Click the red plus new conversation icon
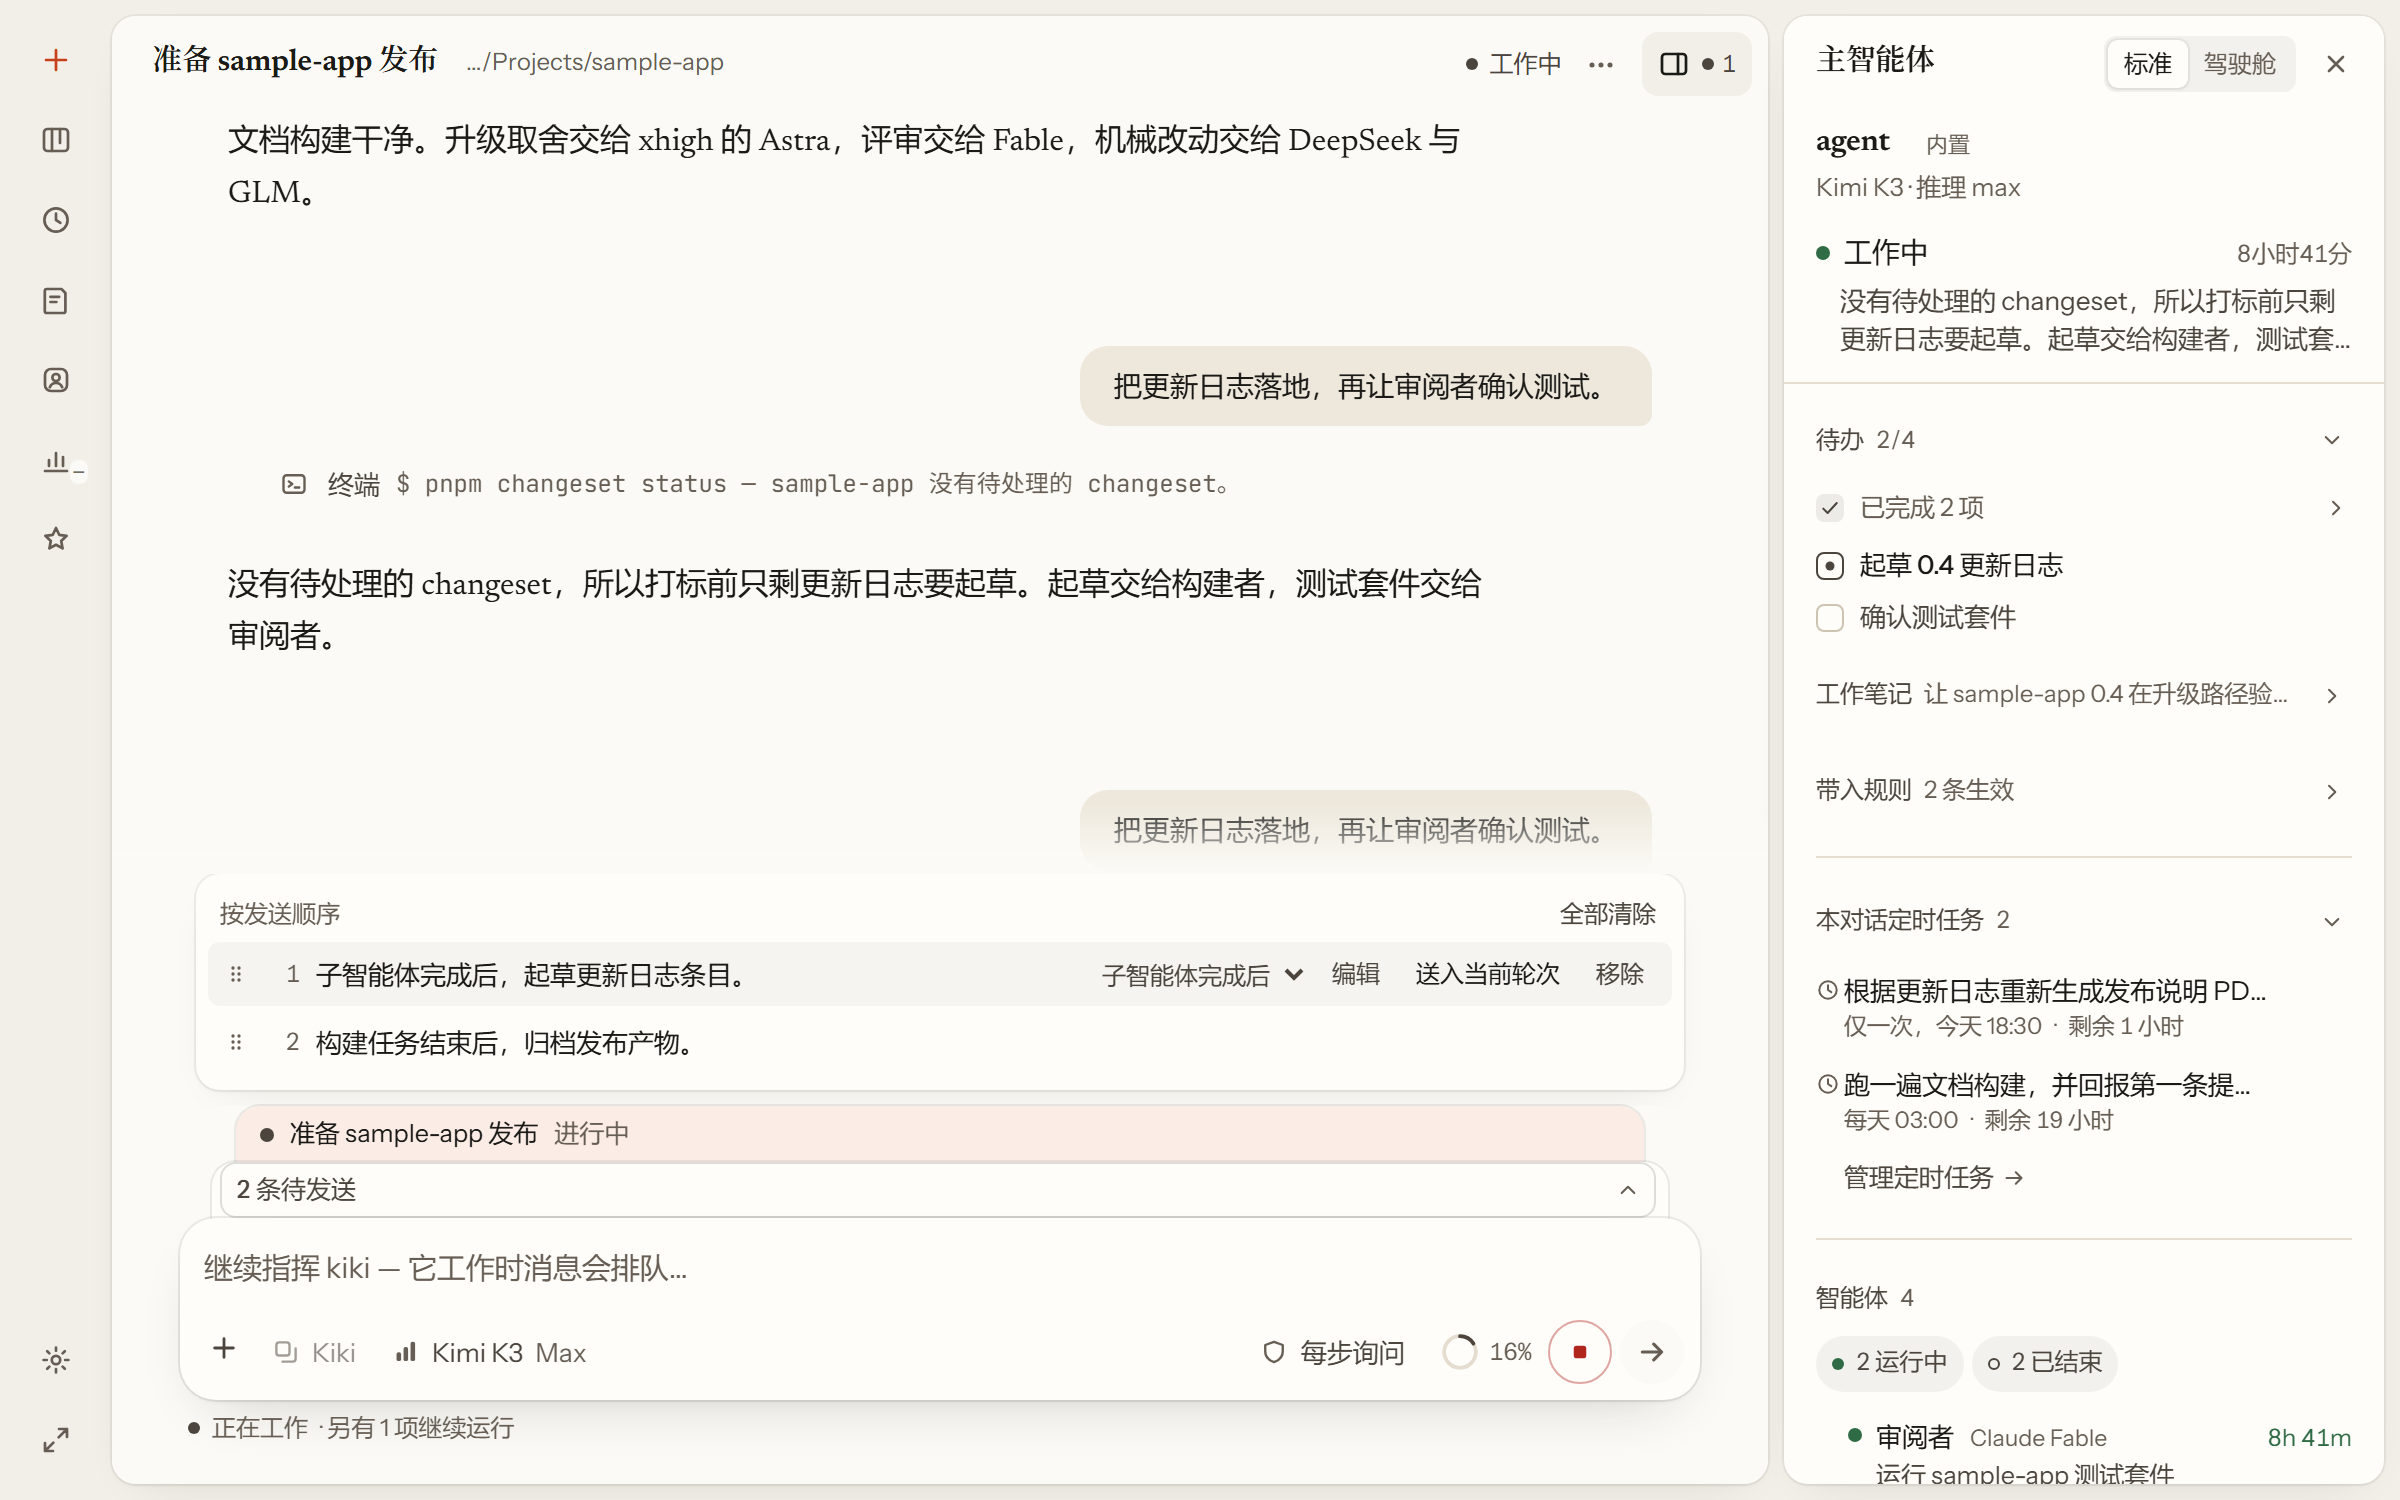 click(x=56, y=60)
